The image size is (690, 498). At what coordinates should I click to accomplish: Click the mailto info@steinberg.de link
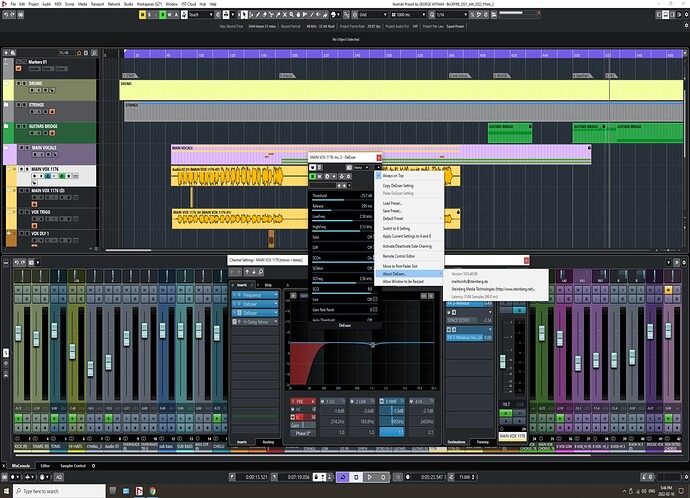[x=470, y=281]
